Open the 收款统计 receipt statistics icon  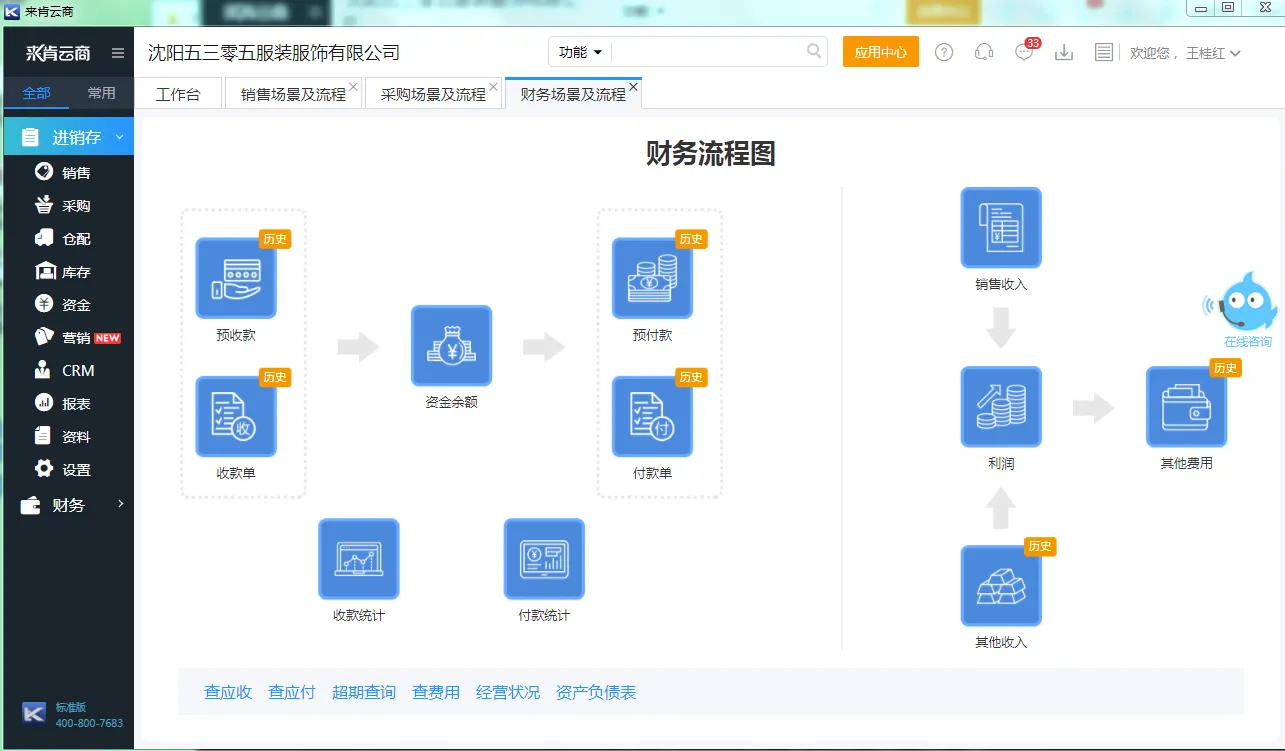tap(358, 558)
